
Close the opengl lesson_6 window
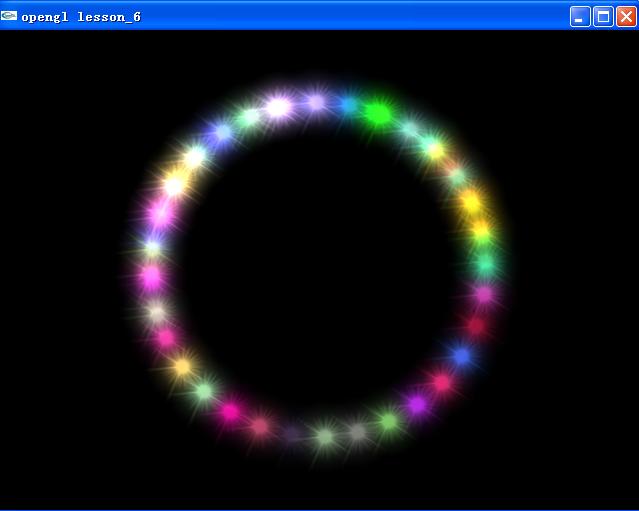626,17
